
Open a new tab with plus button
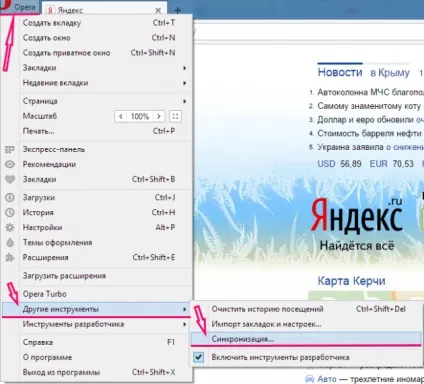click(x=177, y=10)
